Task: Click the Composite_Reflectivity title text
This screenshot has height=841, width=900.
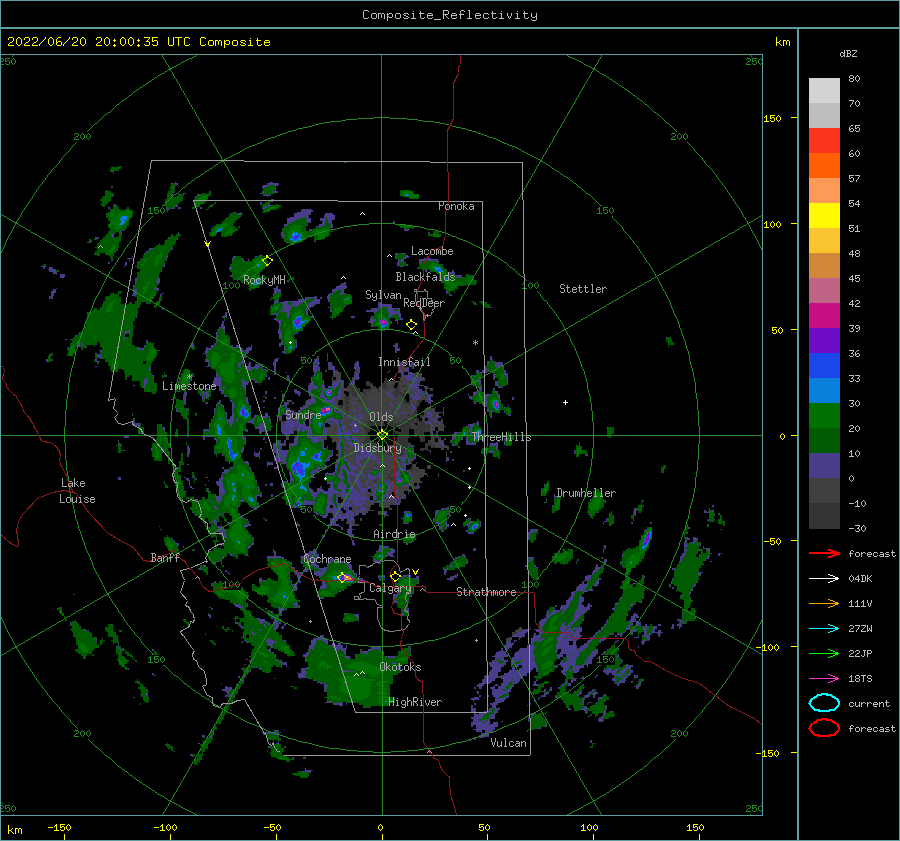Action: 450,15
